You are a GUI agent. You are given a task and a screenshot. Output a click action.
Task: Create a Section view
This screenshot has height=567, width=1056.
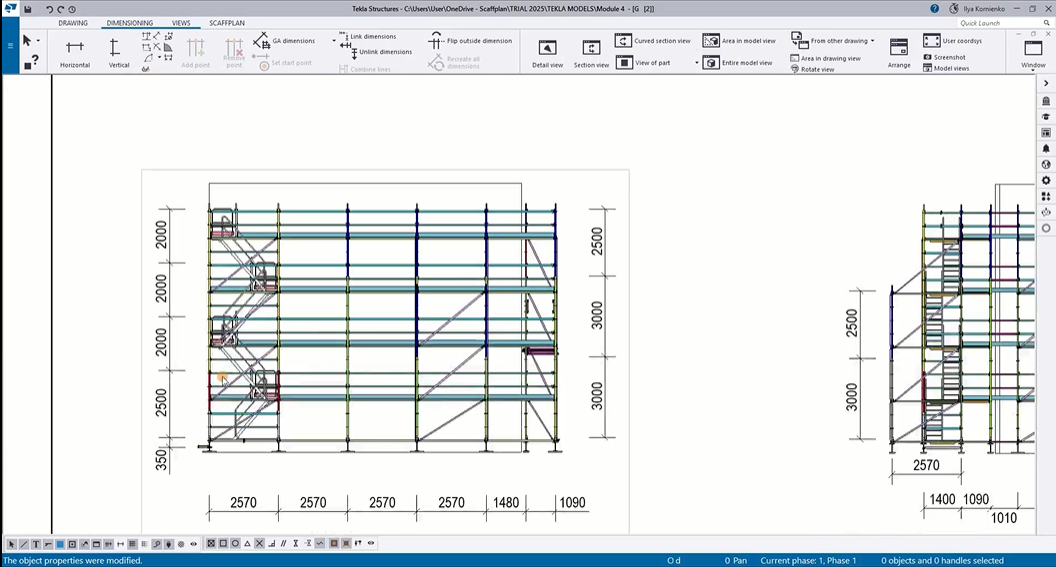click(x=591, y=53)
